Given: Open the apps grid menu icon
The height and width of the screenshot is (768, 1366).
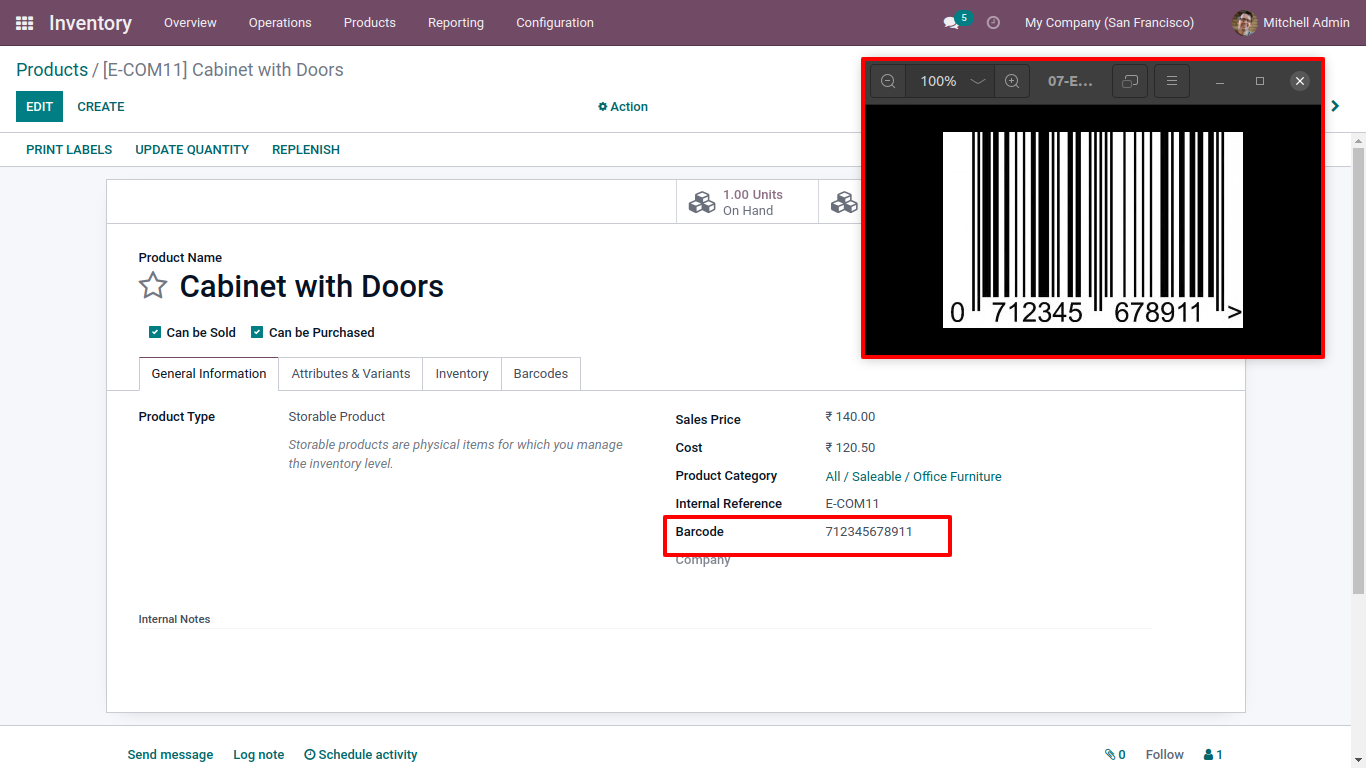Looking at the screenshot, I should [x=24, y=22].
